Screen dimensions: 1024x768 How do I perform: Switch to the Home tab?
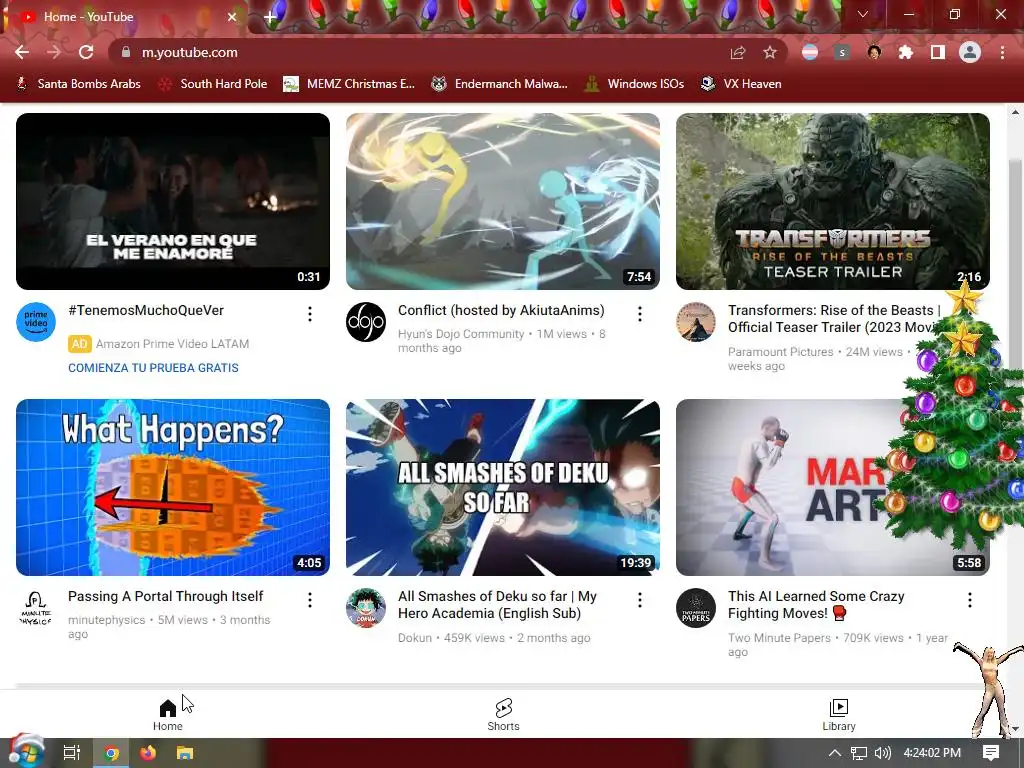click(x=168, y=714)
